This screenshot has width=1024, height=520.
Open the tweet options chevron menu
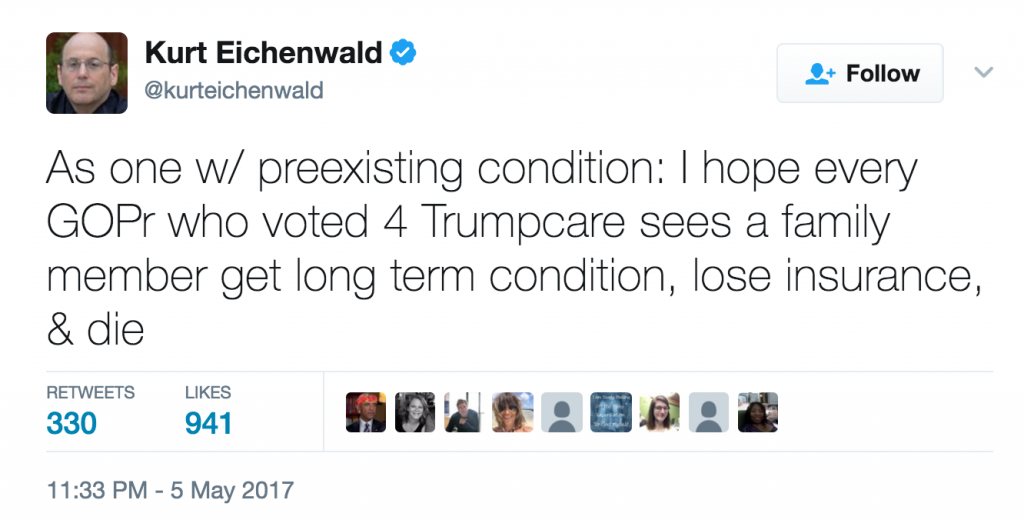coord(984,72)
